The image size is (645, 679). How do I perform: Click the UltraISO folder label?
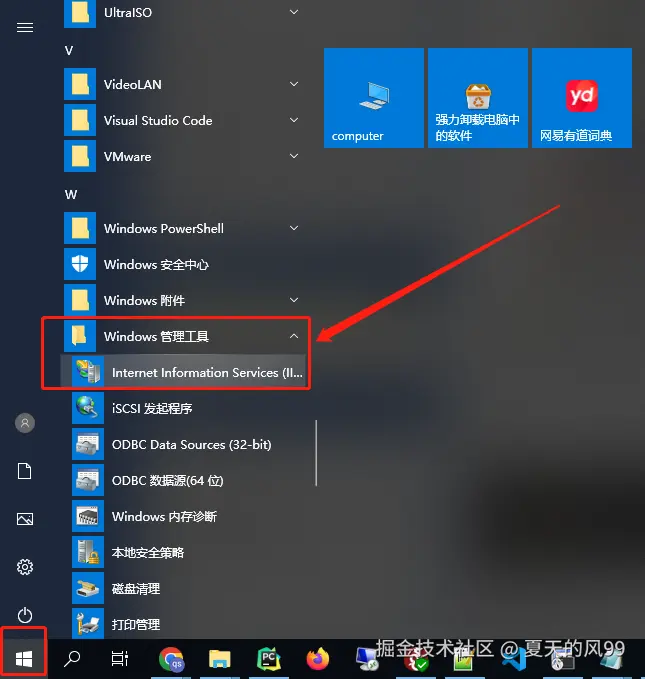[128, 13]
